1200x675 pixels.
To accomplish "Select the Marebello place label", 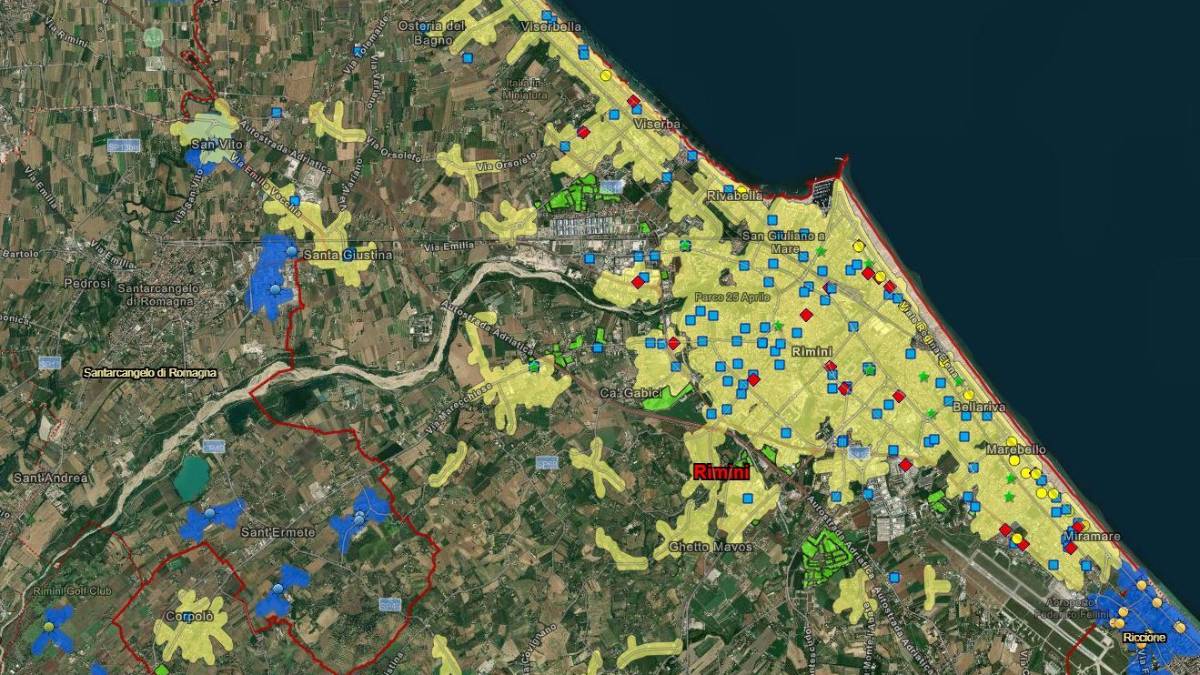I will click(1016, 450).
